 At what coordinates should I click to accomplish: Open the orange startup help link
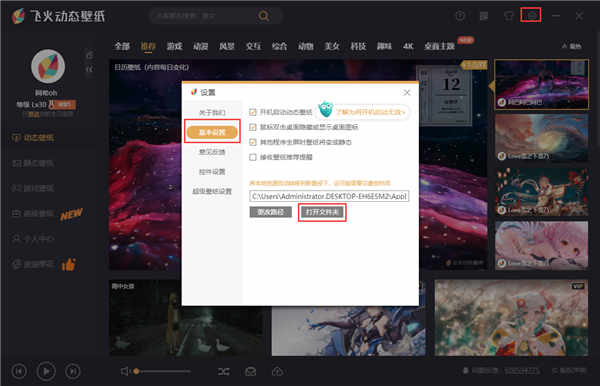pyautogui.click(x=370, y=112)
